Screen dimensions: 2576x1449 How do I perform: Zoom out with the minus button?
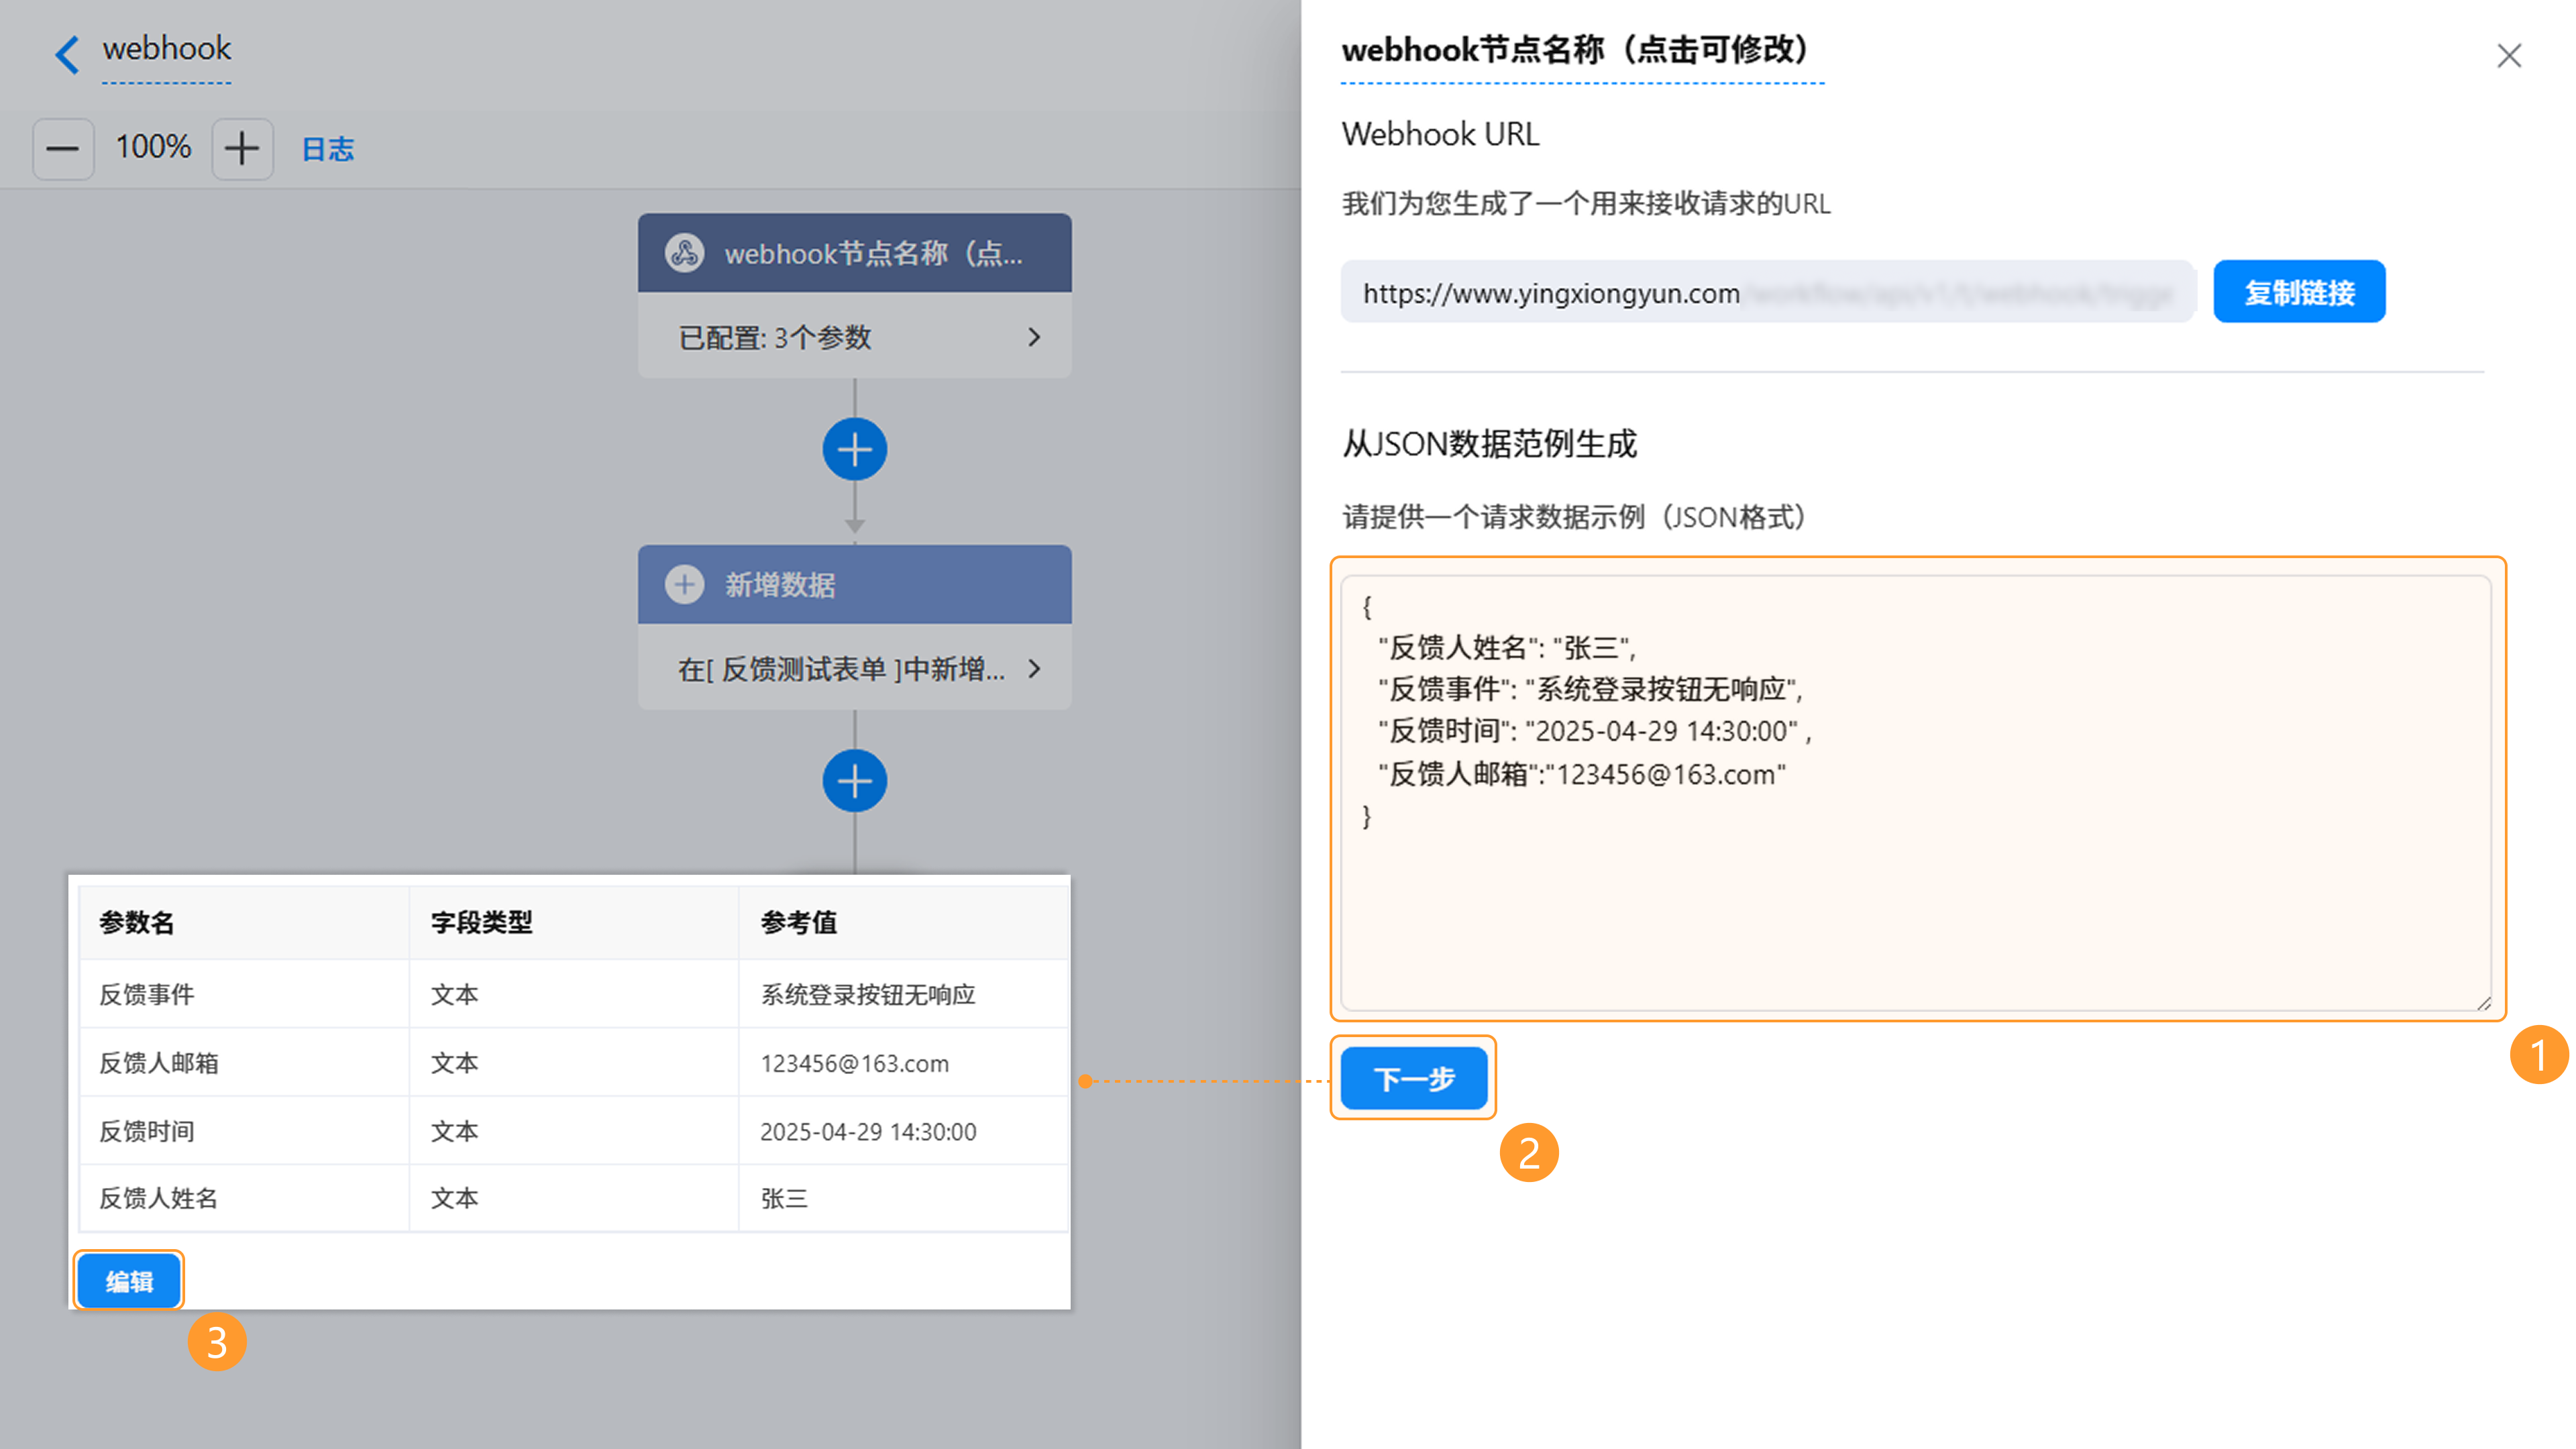(63, 149)
